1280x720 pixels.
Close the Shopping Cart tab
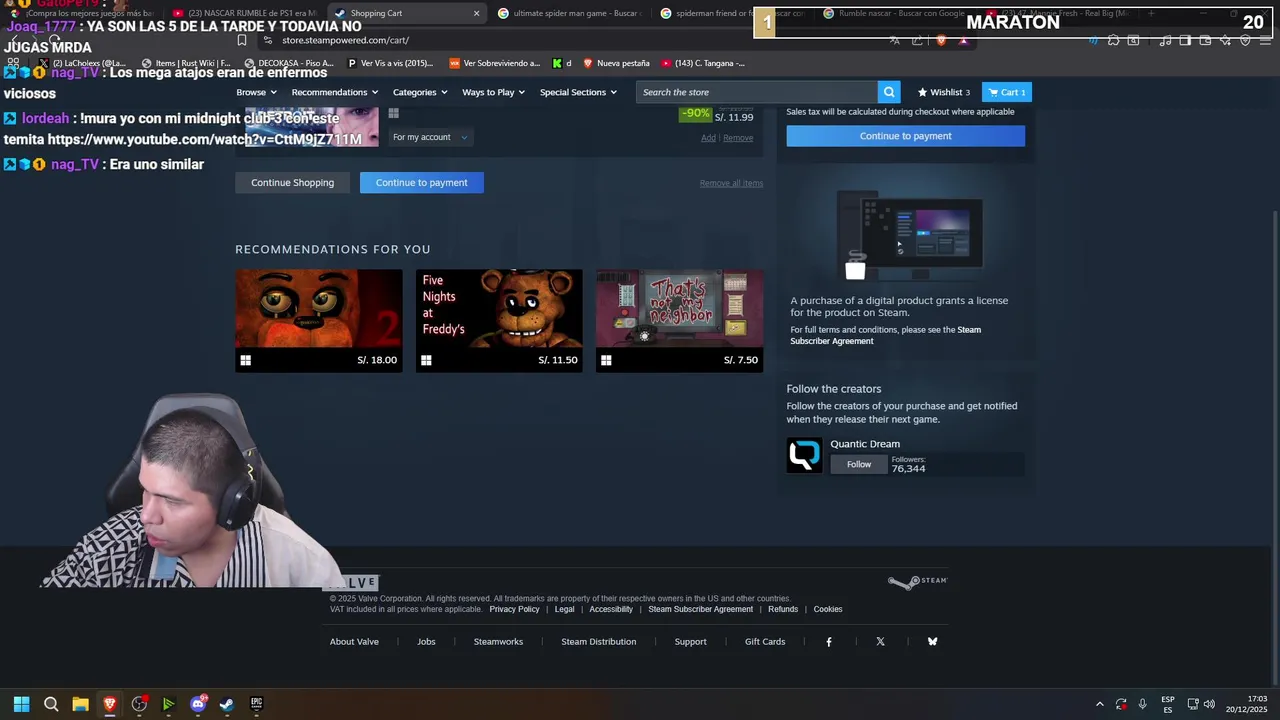tap(476, 13)
